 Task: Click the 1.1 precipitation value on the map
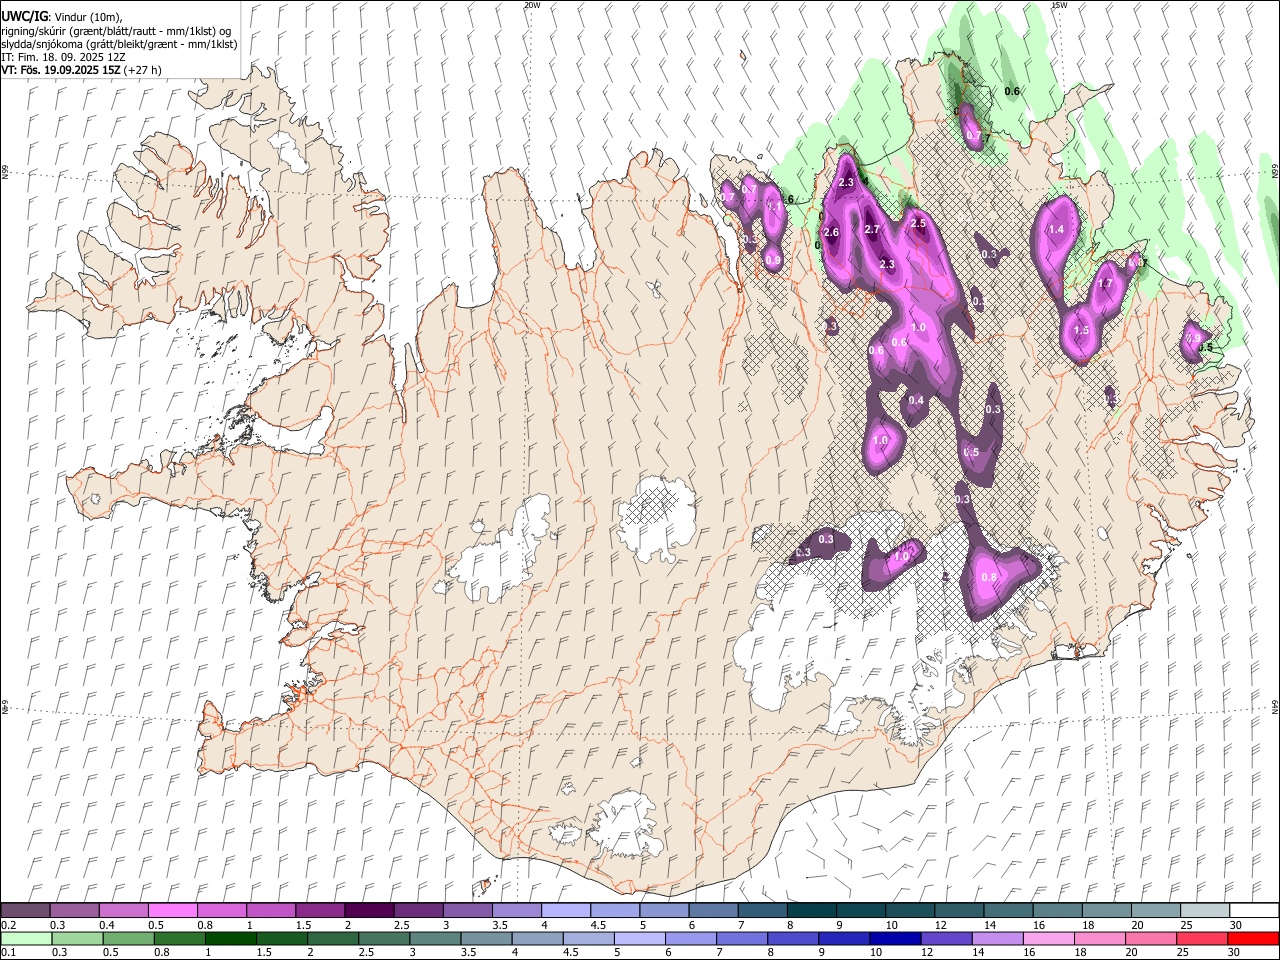pyautogui.click(x=773, y=206)
